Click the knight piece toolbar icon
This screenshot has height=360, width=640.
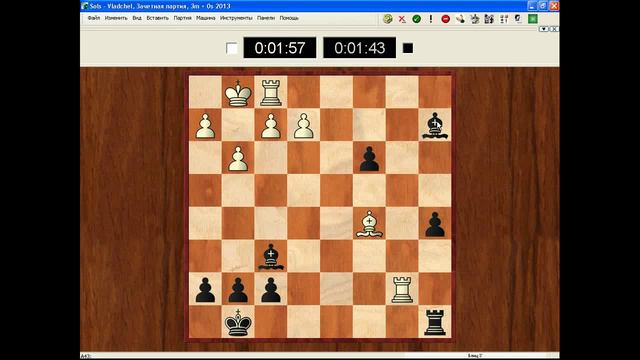click(518, 19)
